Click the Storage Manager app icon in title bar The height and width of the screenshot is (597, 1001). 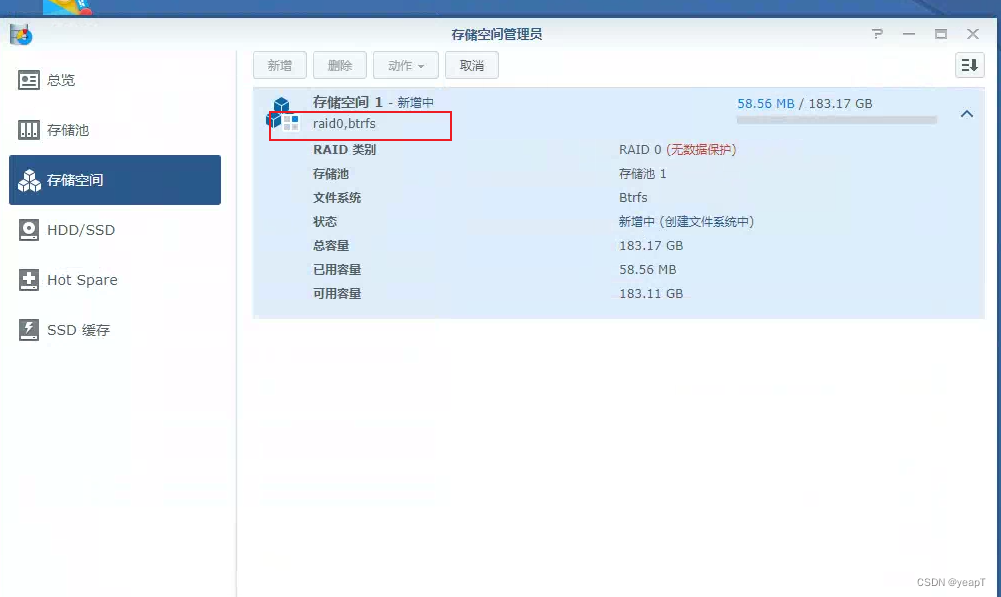pos(21,34)
